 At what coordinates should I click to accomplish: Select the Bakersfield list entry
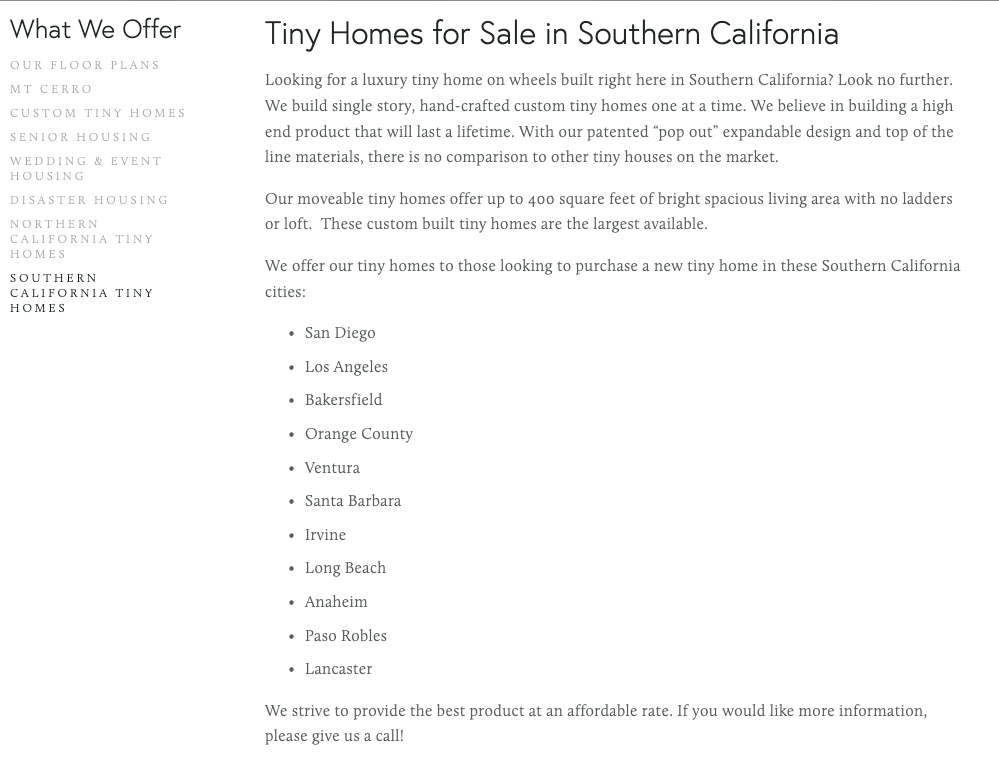pos(343,400)
